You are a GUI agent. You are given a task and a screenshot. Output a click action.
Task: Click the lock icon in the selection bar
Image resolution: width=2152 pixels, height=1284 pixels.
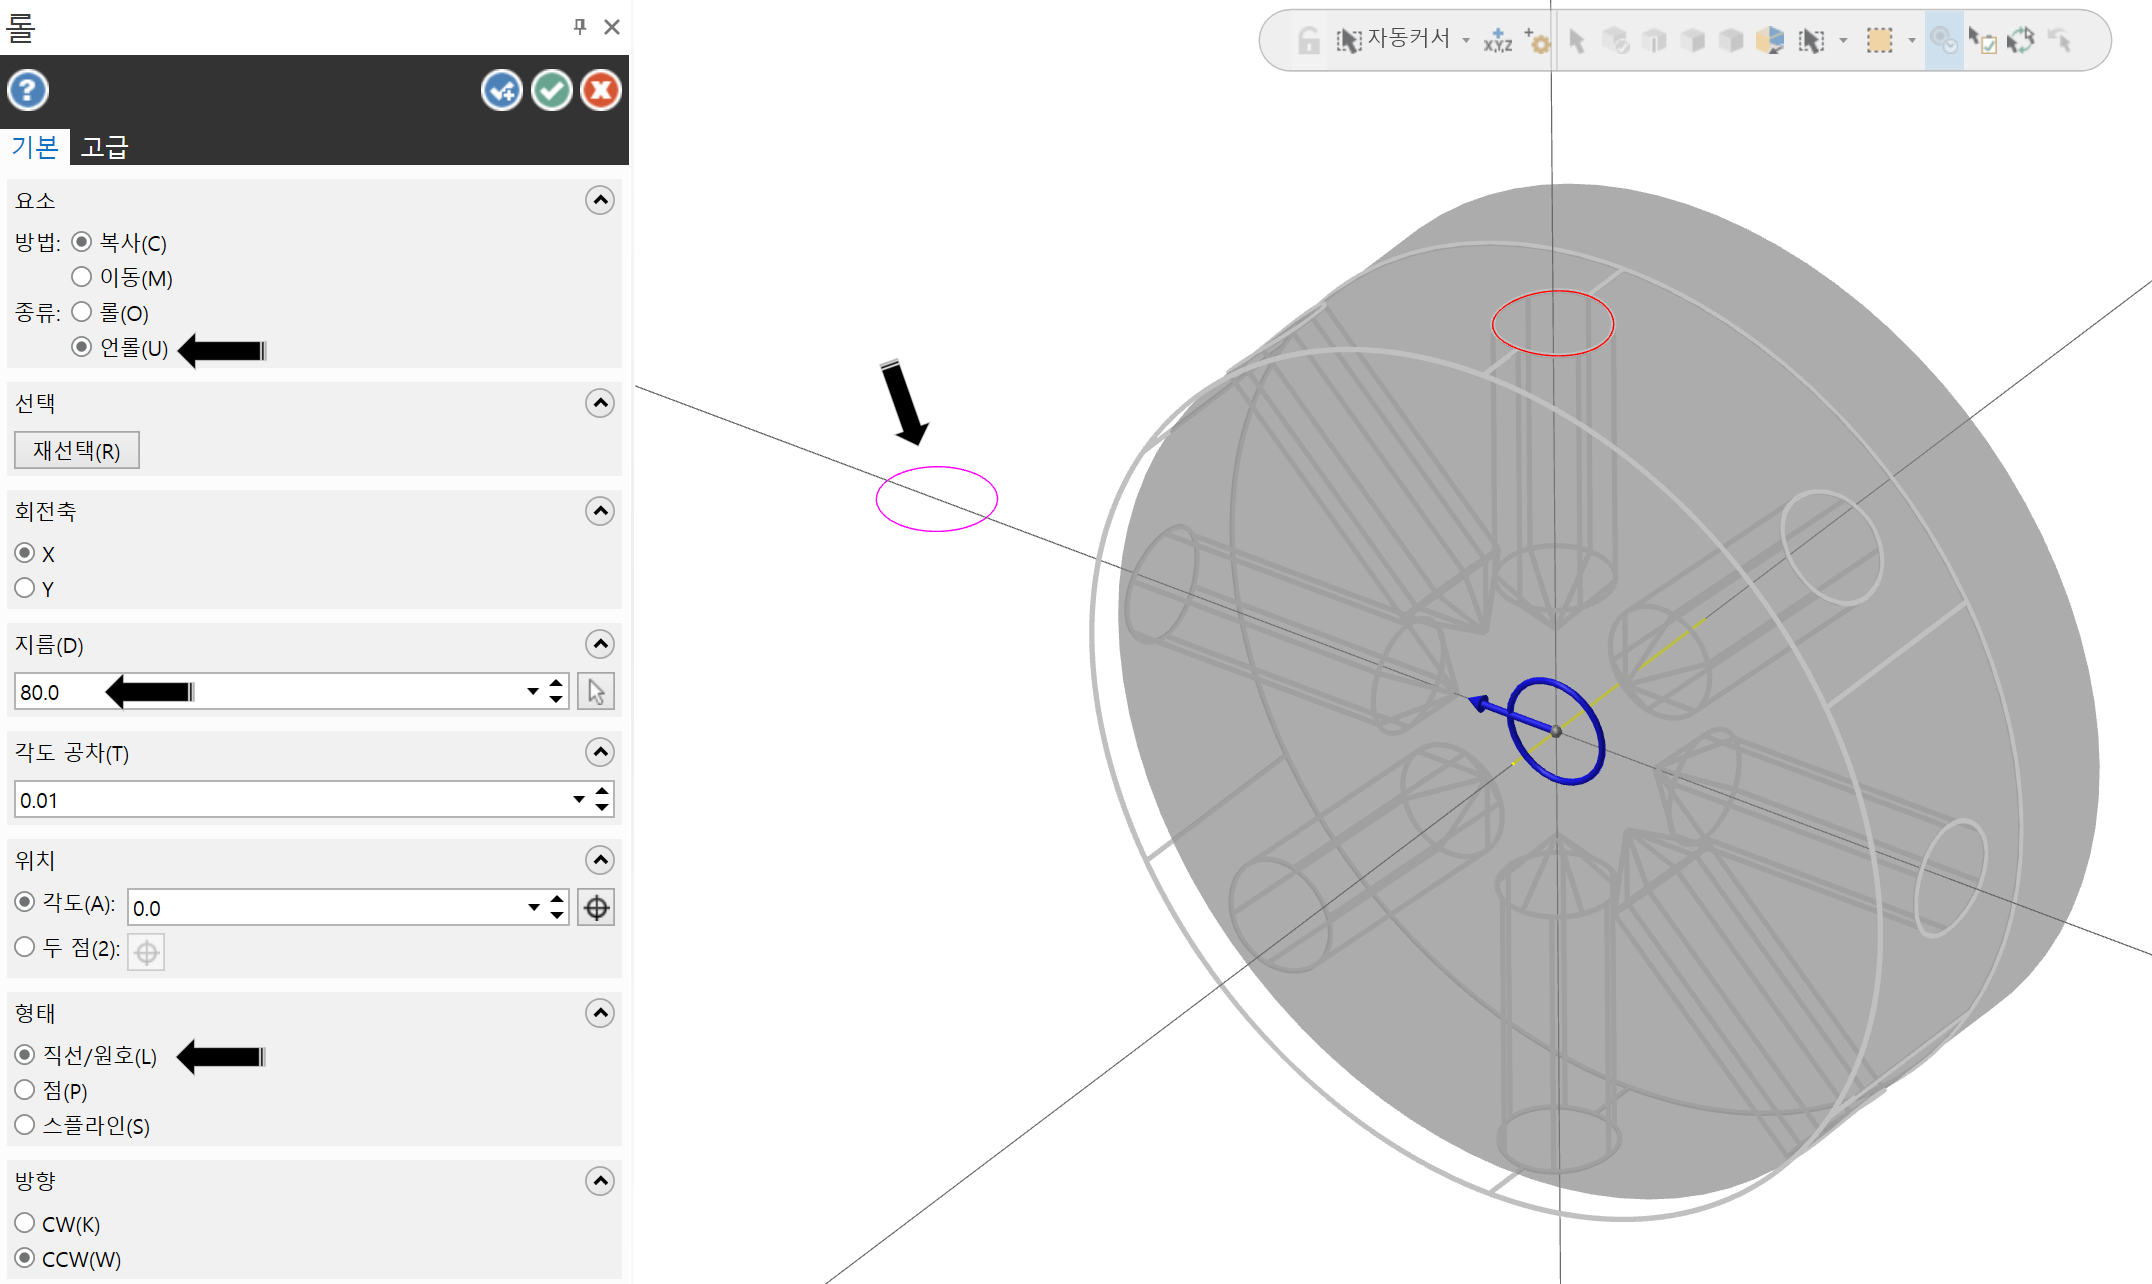[x=1308, y=41]
